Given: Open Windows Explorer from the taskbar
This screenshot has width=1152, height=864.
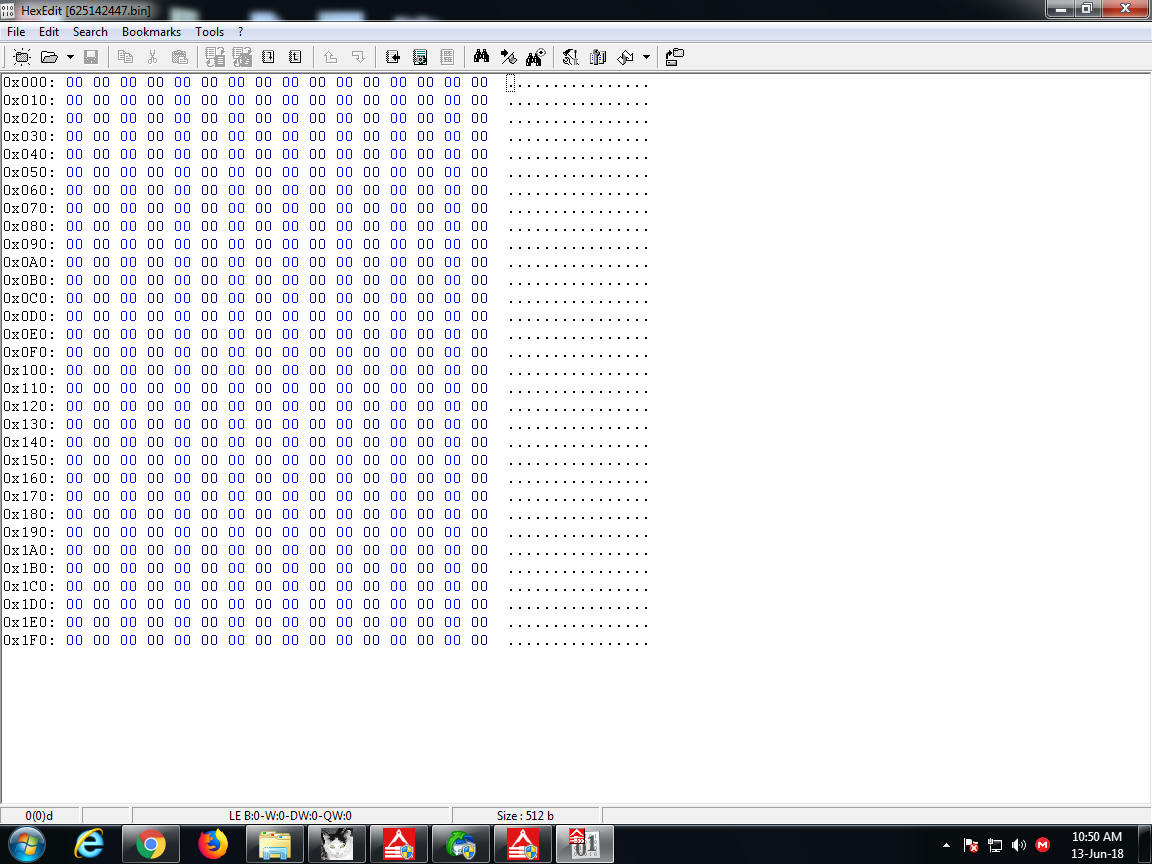Looking at the screenshot, I should 275,844.
